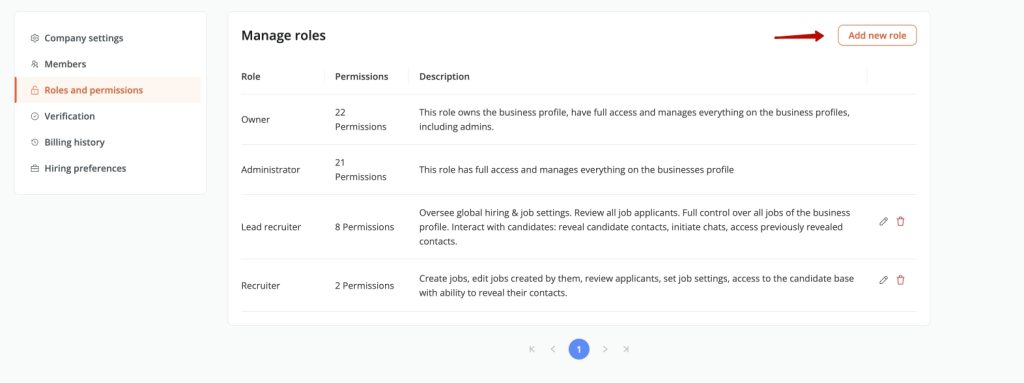Delete the Lead recruiter role trash icon
Image resolution: width=1024 pixels, height=383 pixels.
(x=901, y=222)
